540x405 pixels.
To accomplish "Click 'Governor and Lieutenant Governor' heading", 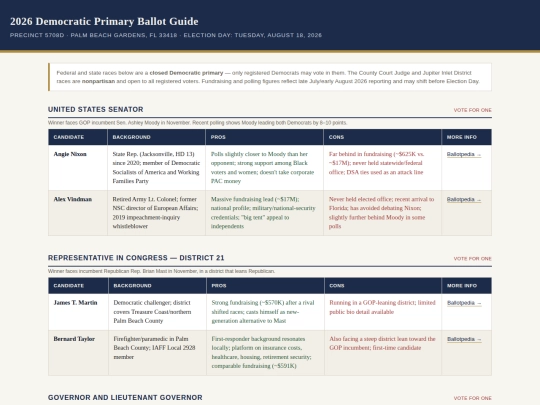I will pos(125,397).
